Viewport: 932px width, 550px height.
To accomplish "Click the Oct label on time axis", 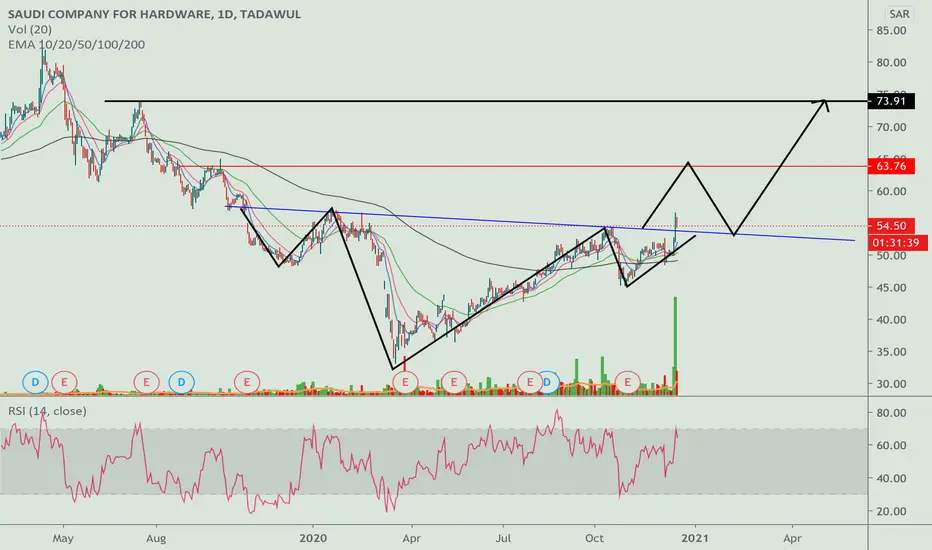I will (x=594, y=538).
